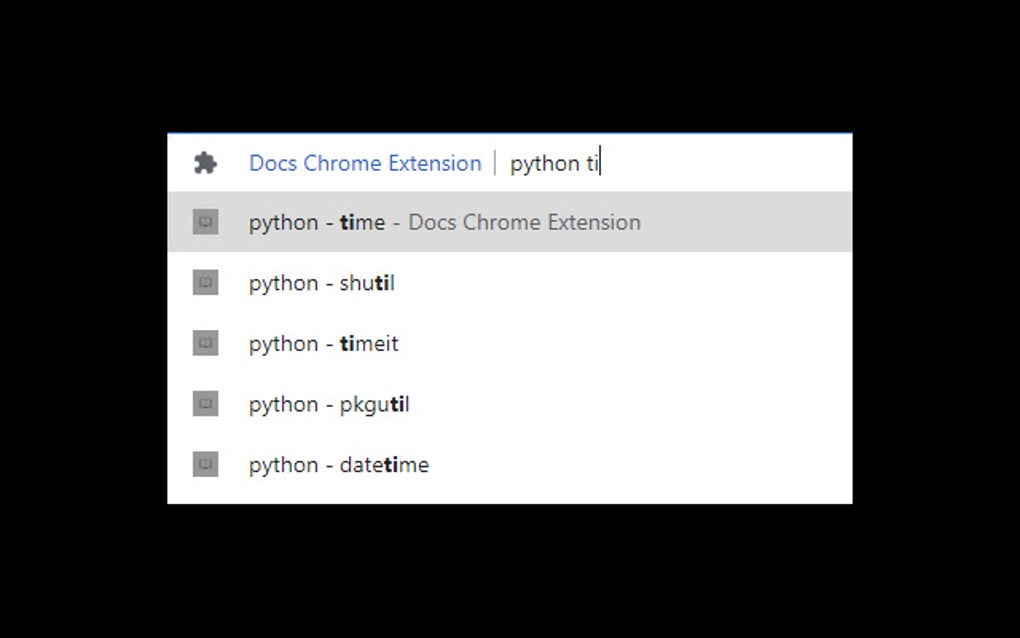Viewport: 1020px width, 638px height.
Task: Click the docs icon beside python - time
Action: [x=205, y=222]
